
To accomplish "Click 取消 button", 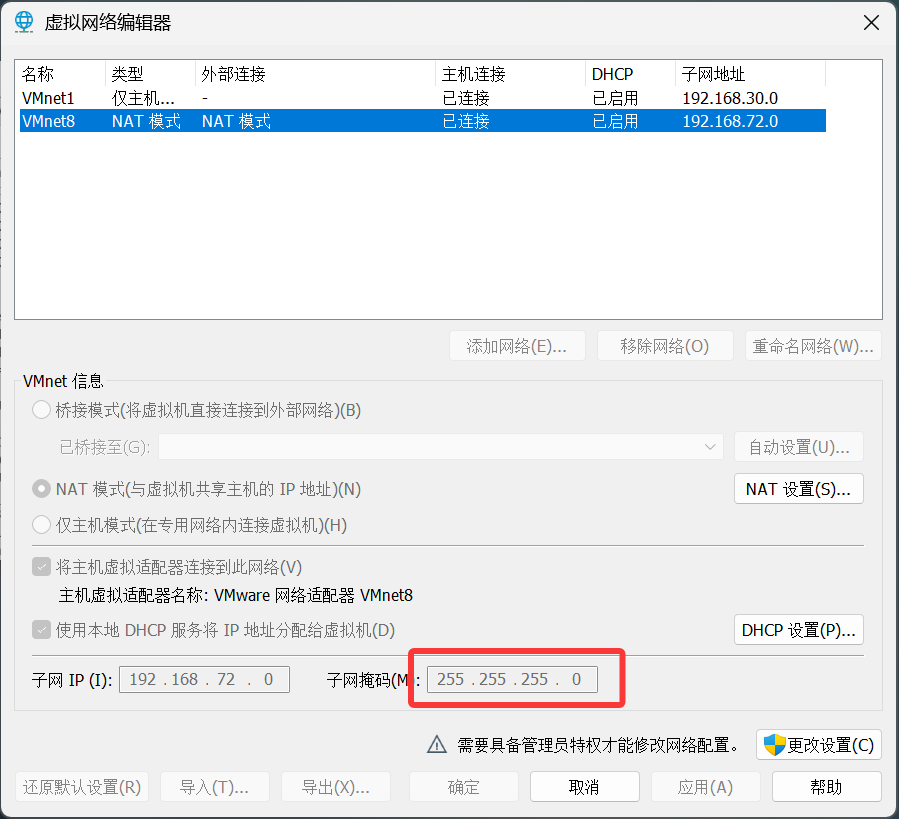I will point(585,787).
